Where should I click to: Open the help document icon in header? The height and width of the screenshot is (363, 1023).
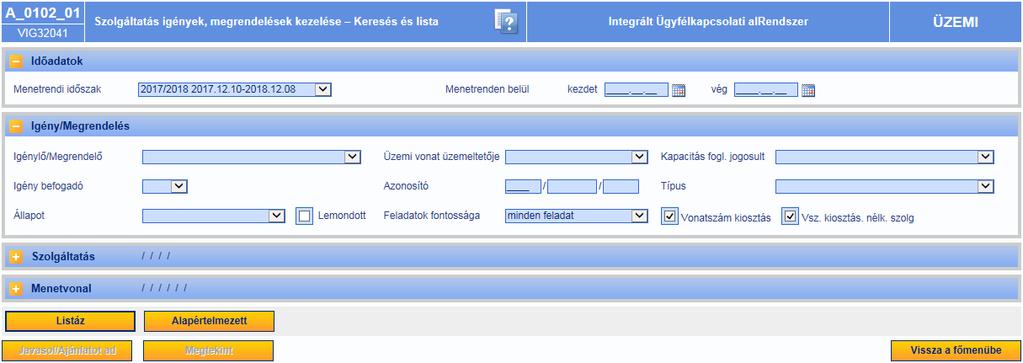[506, 22]
